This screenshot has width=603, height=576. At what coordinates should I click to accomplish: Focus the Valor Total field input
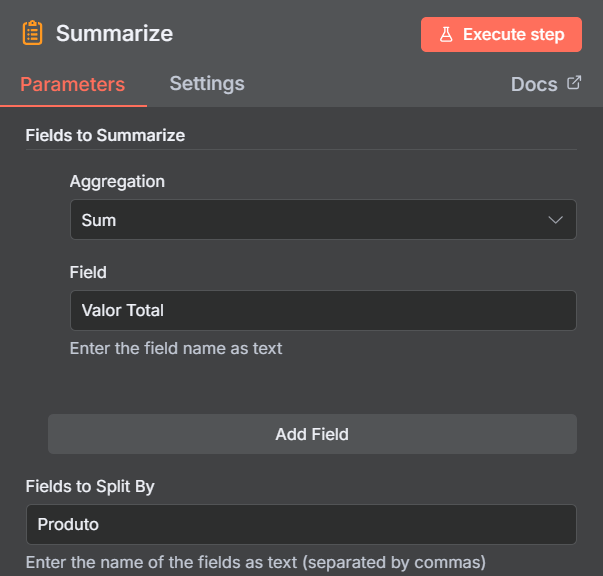[x=323, y=310]
